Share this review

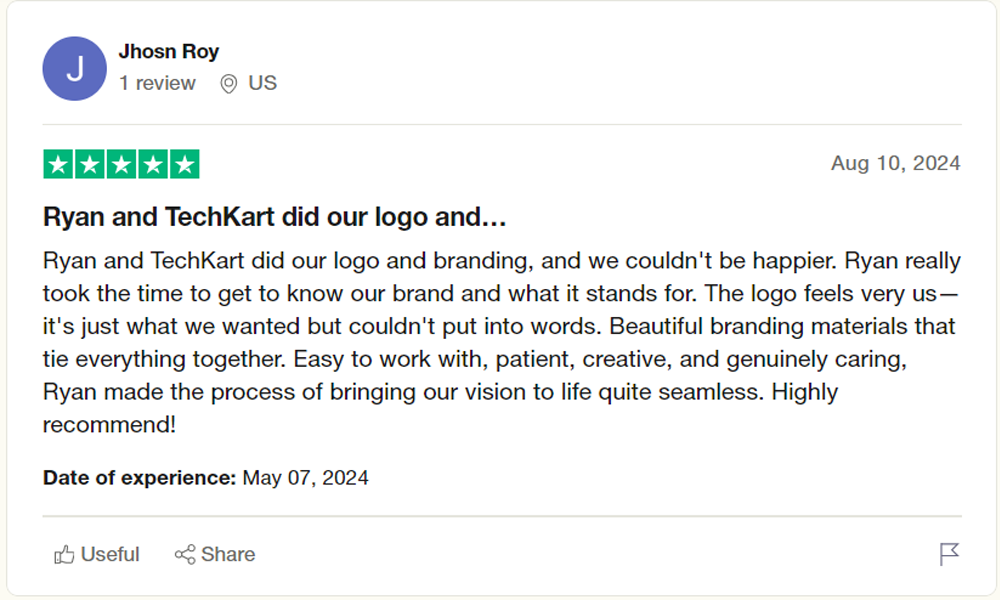point(215,555)
